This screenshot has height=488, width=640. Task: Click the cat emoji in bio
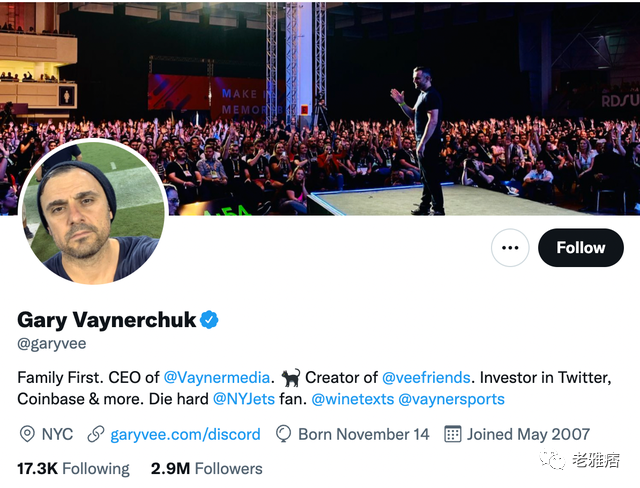291,377
